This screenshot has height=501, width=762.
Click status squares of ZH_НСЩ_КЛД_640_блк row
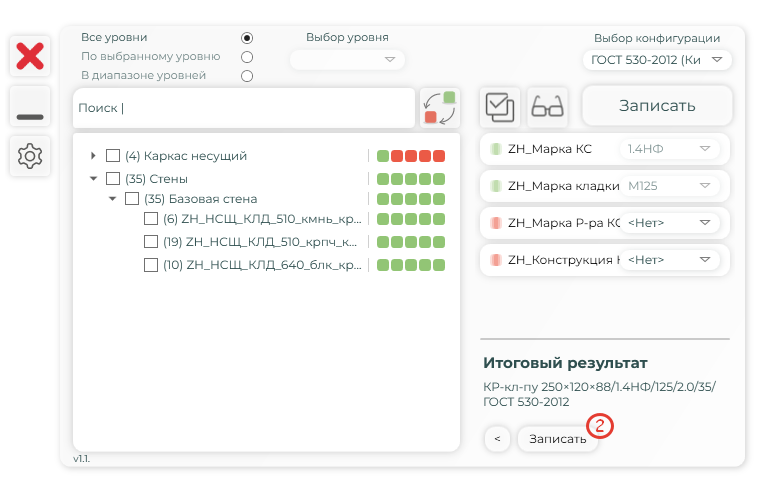[411, 265]
